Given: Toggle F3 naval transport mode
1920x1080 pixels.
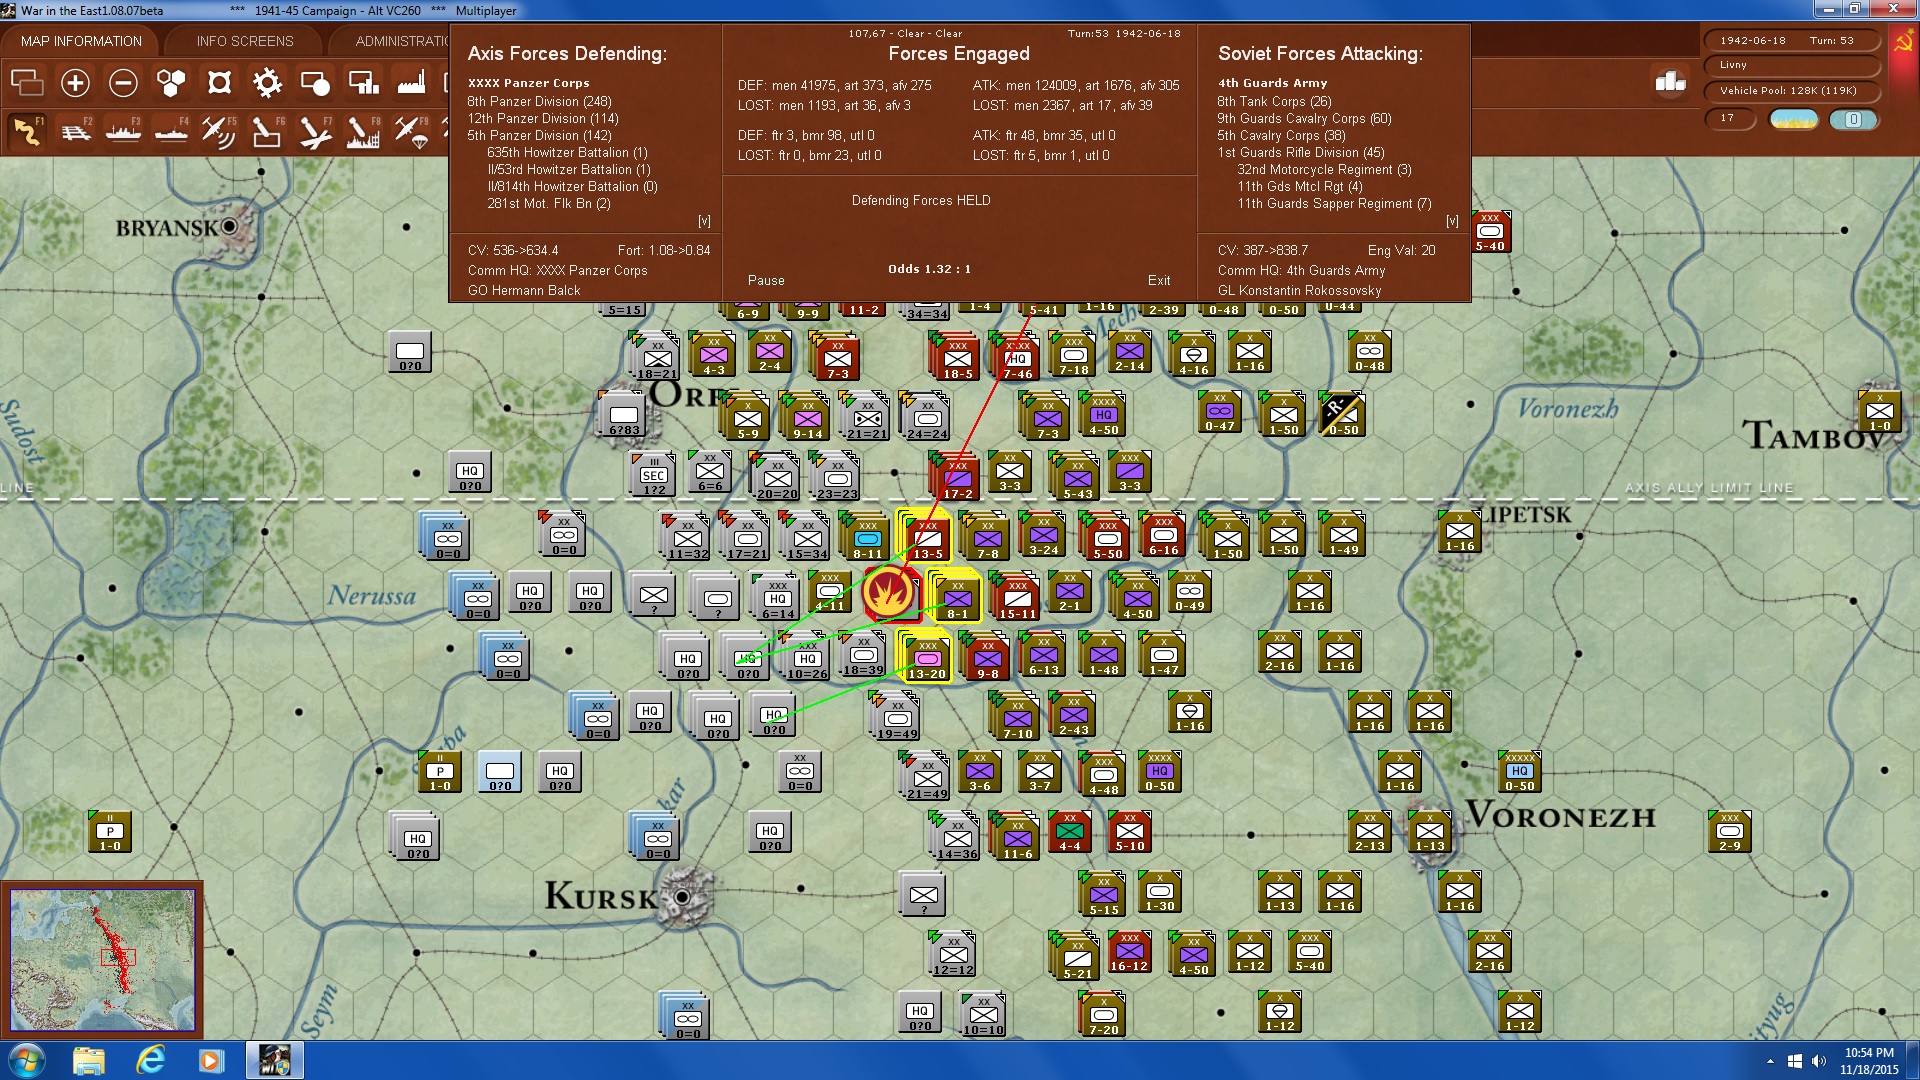Looking at the screenshot, I should tap(123, 132).
